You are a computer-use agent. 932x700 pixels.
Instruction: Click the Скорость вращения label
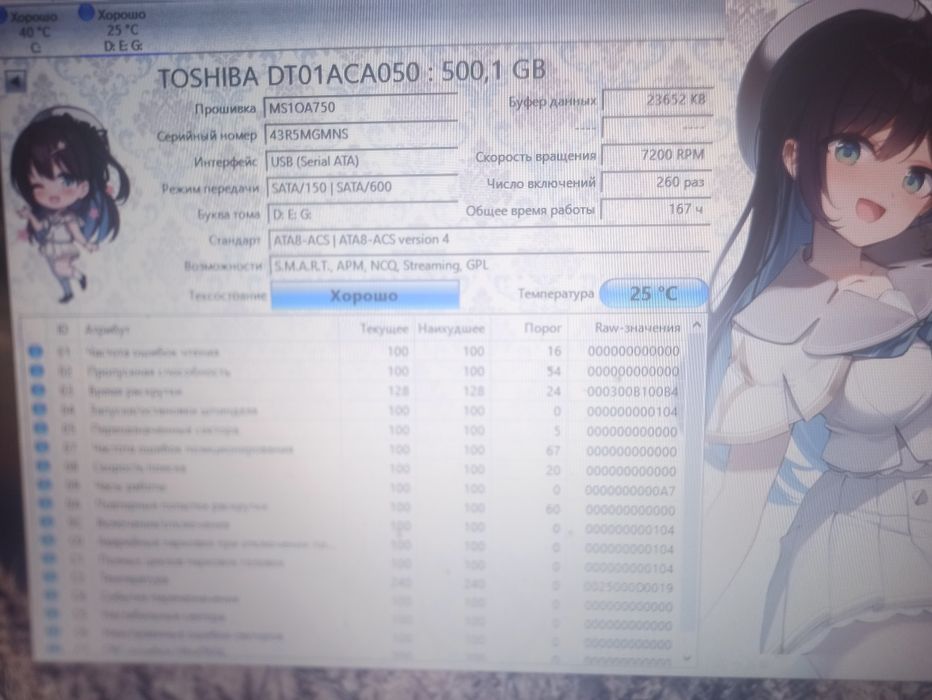click(x=536, y=156)
